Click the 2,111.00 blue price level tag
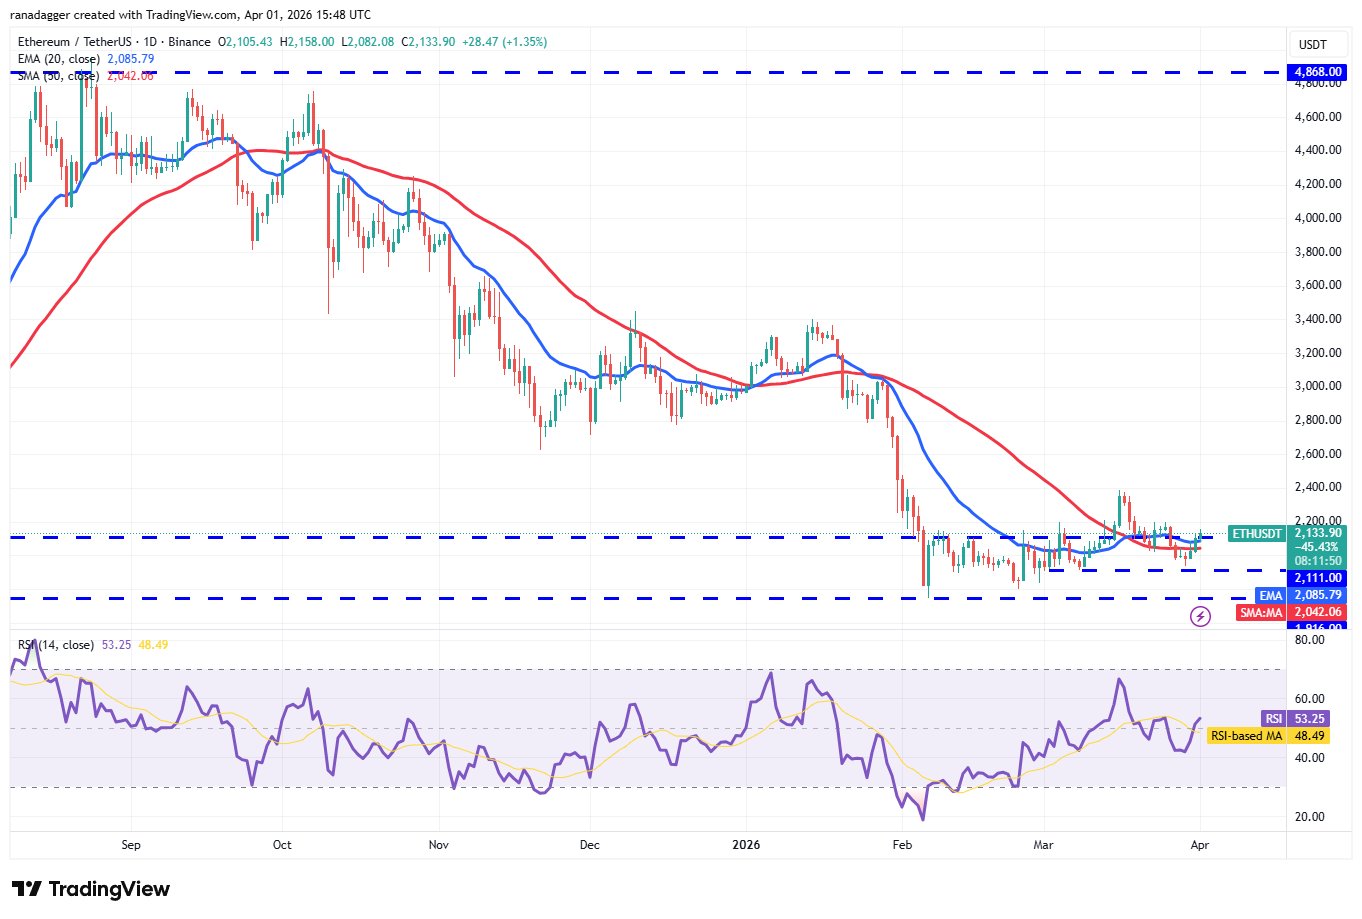The height and width of the screenshot is (919, 1362). (1318, 578)
